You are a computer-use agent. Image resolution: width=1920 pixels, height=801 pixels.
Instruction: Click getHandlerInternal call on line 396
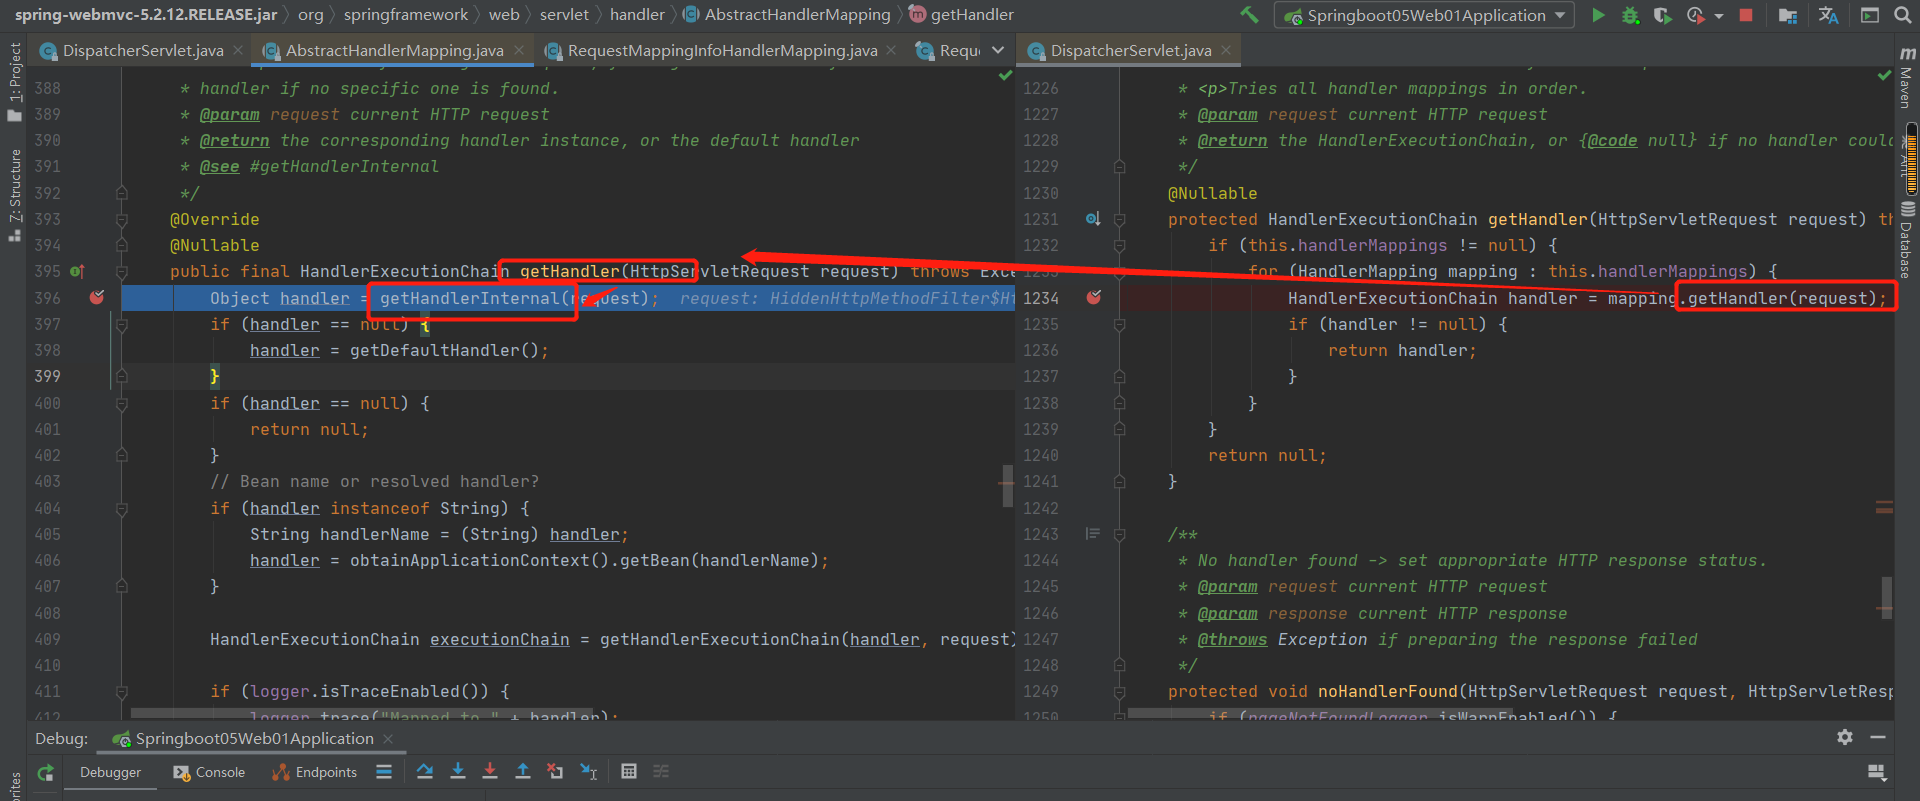tap(469, 298)
